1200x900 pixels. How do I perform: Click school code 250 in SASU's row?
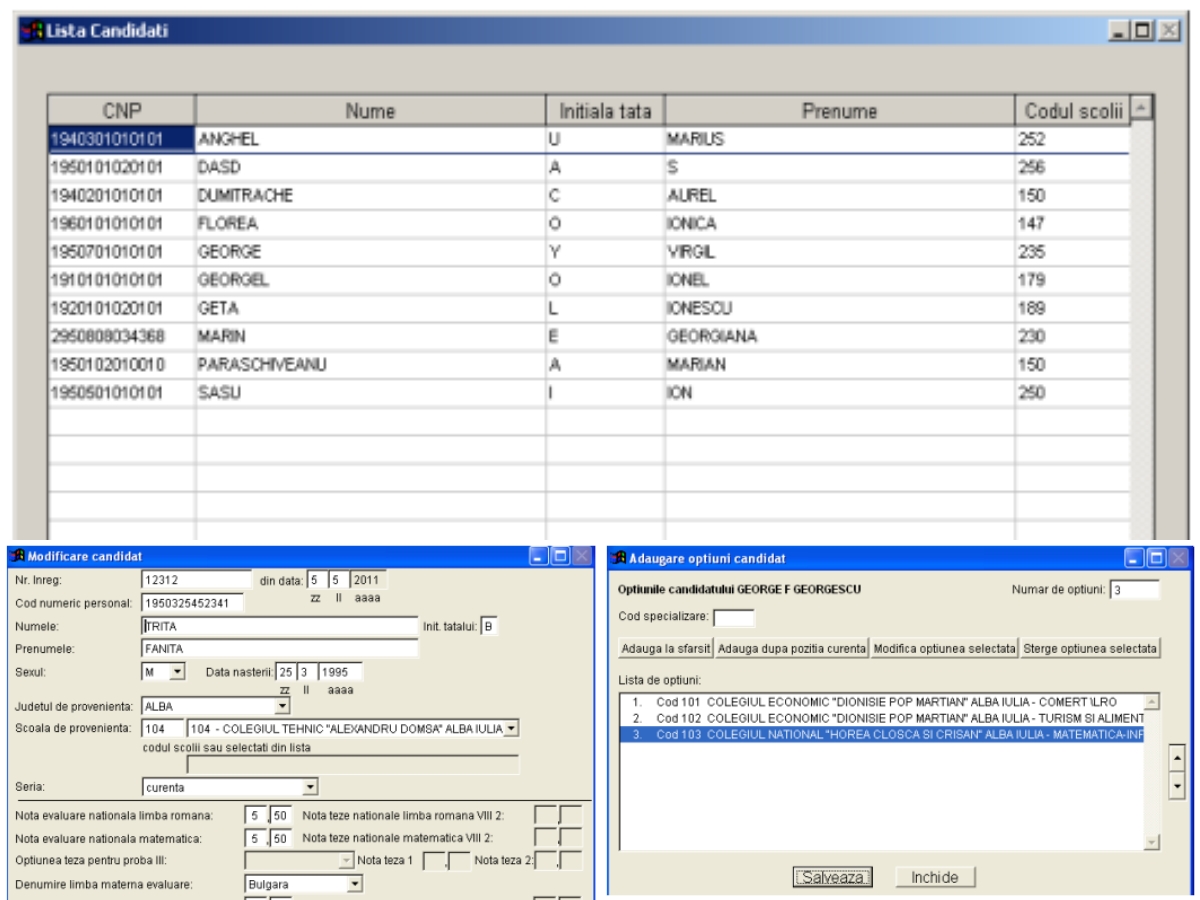(x=1072, y=393)
